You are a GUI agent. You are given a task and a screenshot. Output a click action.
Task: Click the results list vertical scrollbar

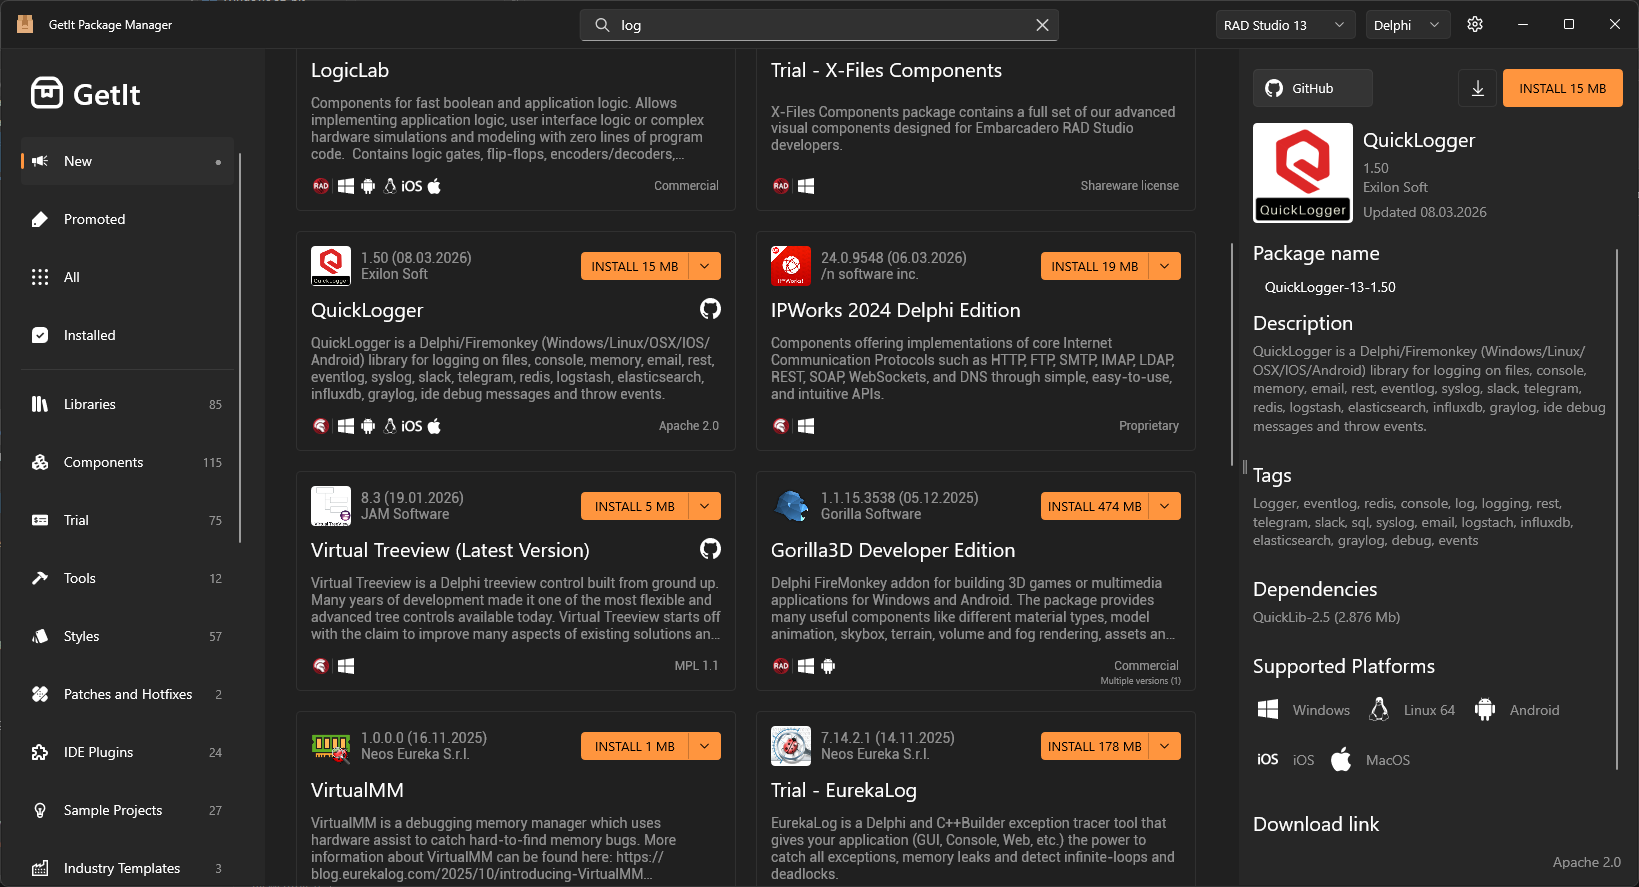click(1232, 354)
